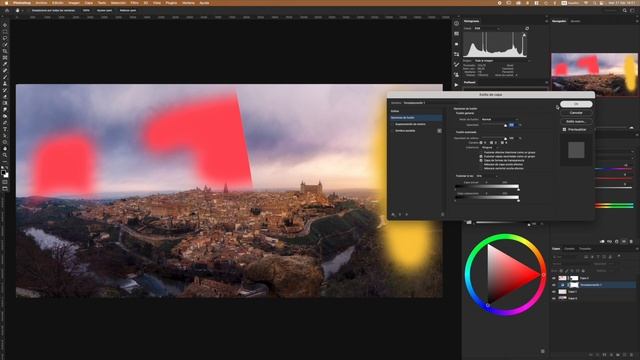This screenshot has height=360, width=640.
Task: Click the Home icon in the options bar
Action: (7, 10)
